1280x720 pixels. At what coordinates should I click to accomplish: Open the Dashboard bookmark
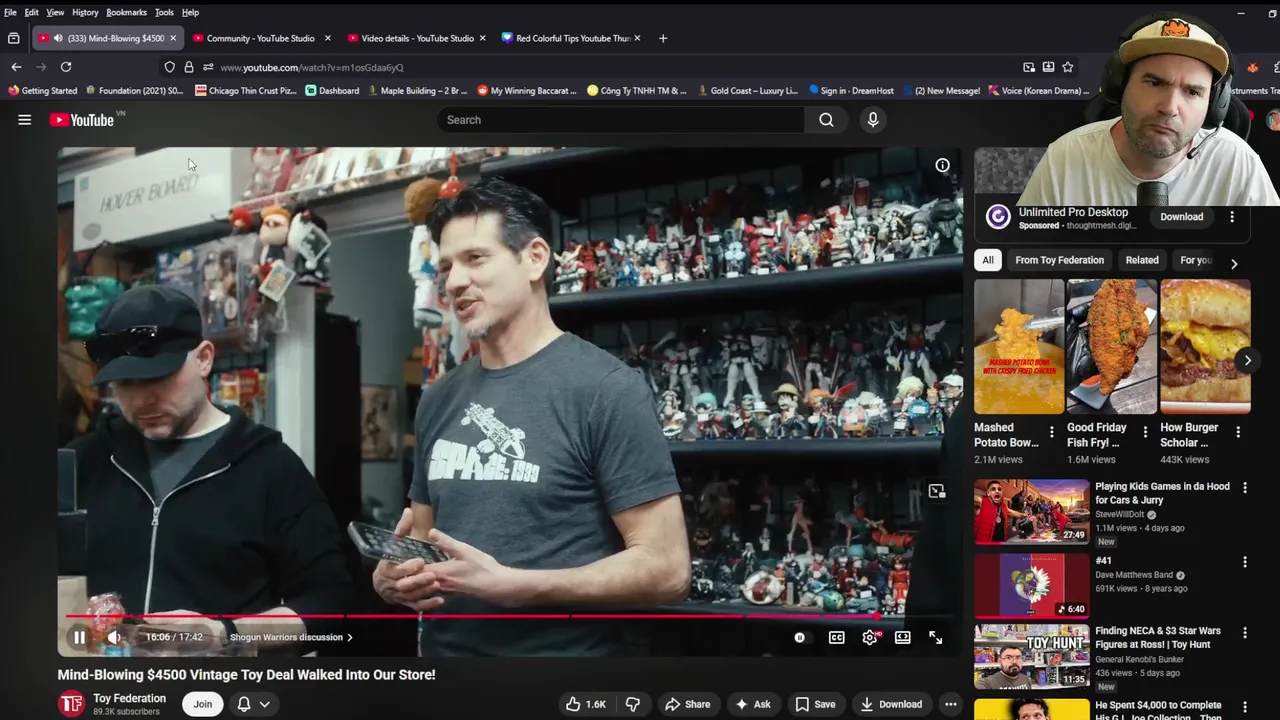point(332,91)
